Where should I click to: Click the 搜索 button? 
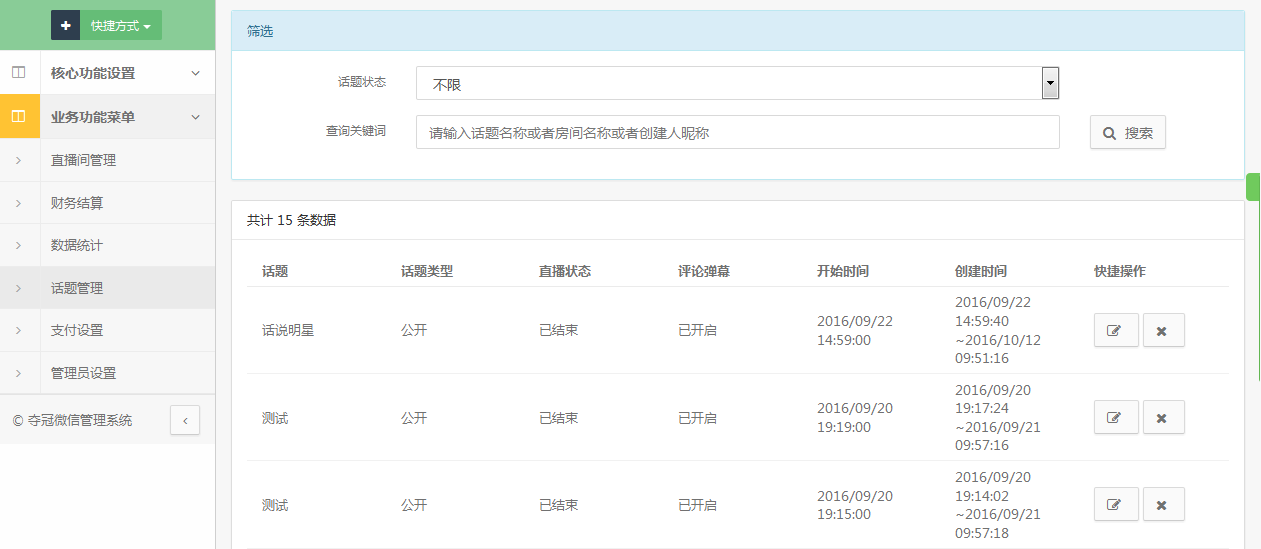[x=1127, y=132]
